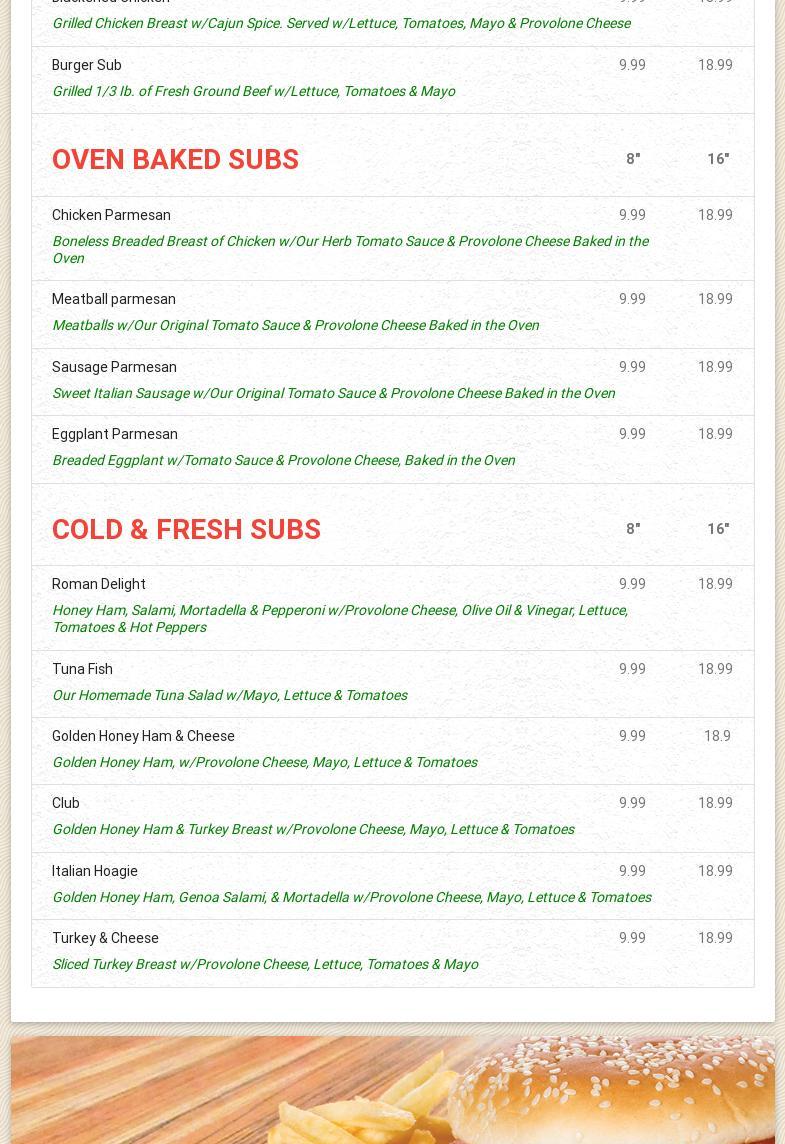Click Turkey & Cheese item name
Image resolution: width=785 pixels, height=1144 pixels.
point(105,938)
